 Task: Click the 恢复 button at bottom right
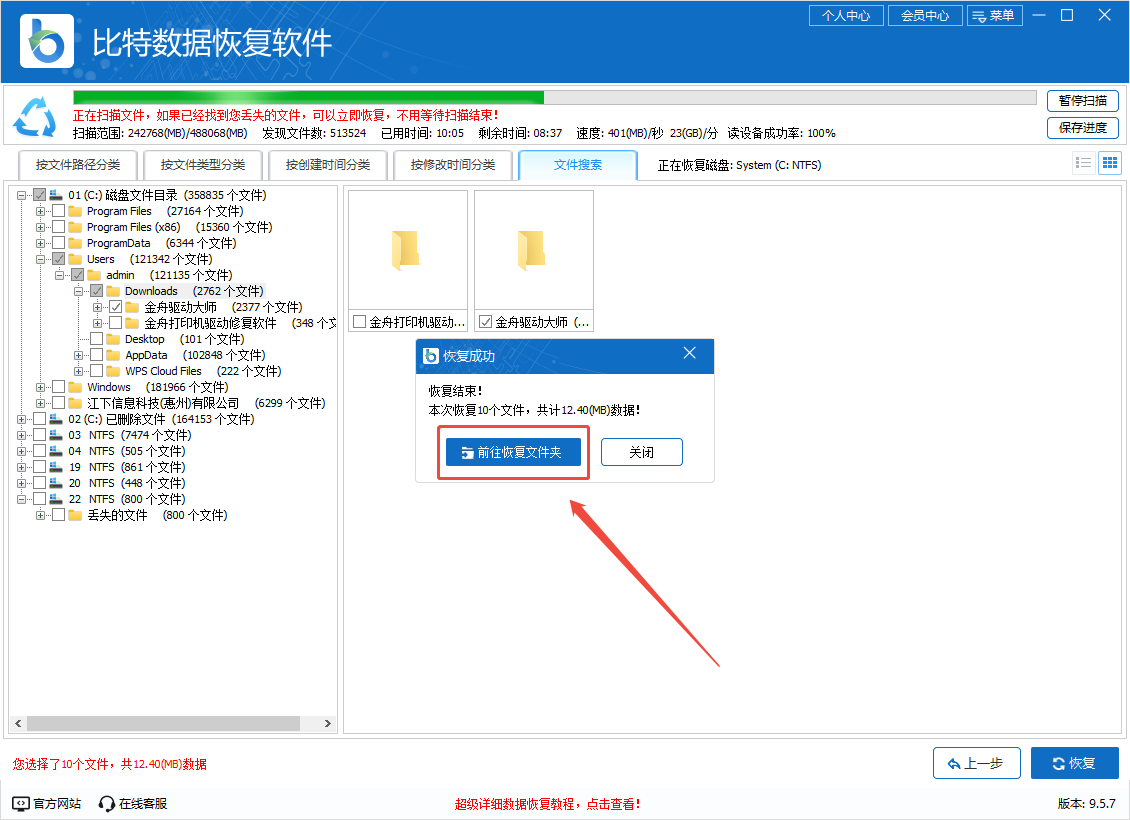coord(1075,763)
